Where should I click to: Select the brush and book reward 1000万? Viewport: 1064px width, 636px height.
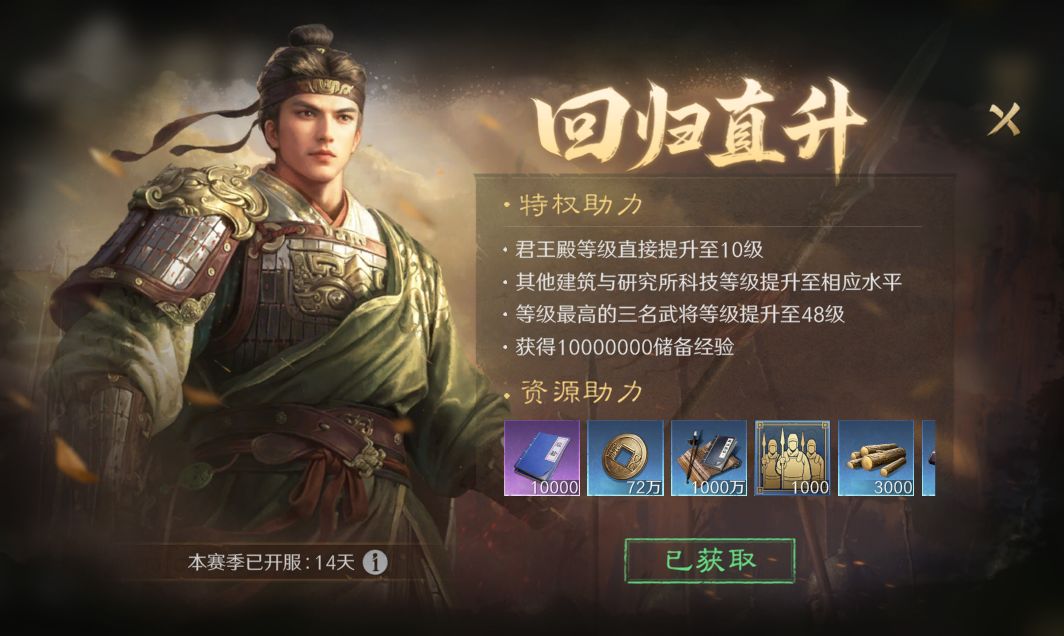[708, 458]
